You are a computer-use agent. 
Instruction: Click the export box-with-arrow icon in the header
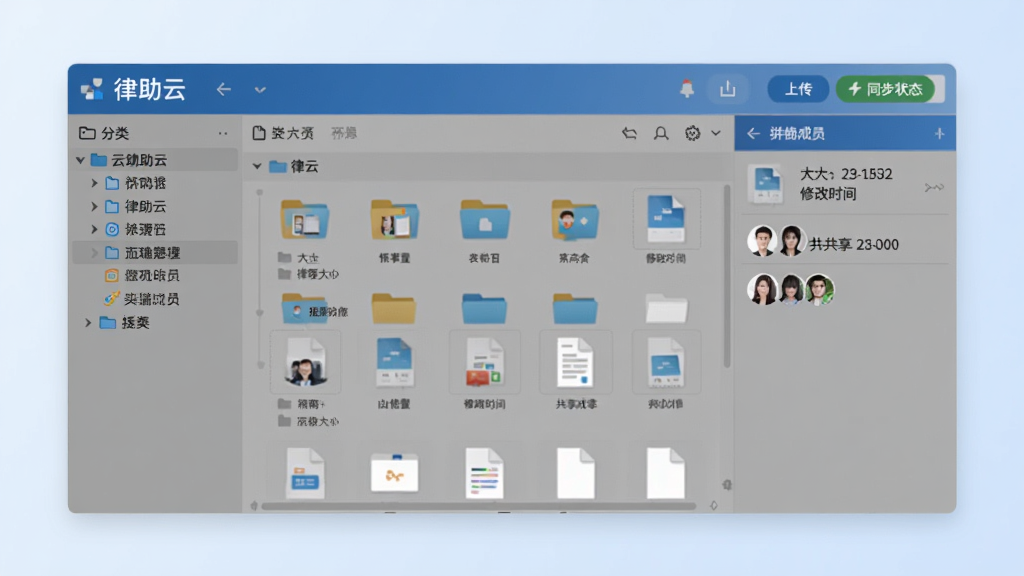[x=728, y=89]
